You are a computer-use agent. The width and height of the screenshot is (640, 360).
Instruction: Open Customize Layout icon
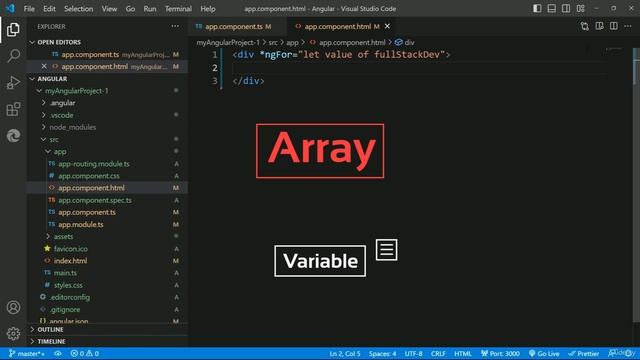(580, 8)
